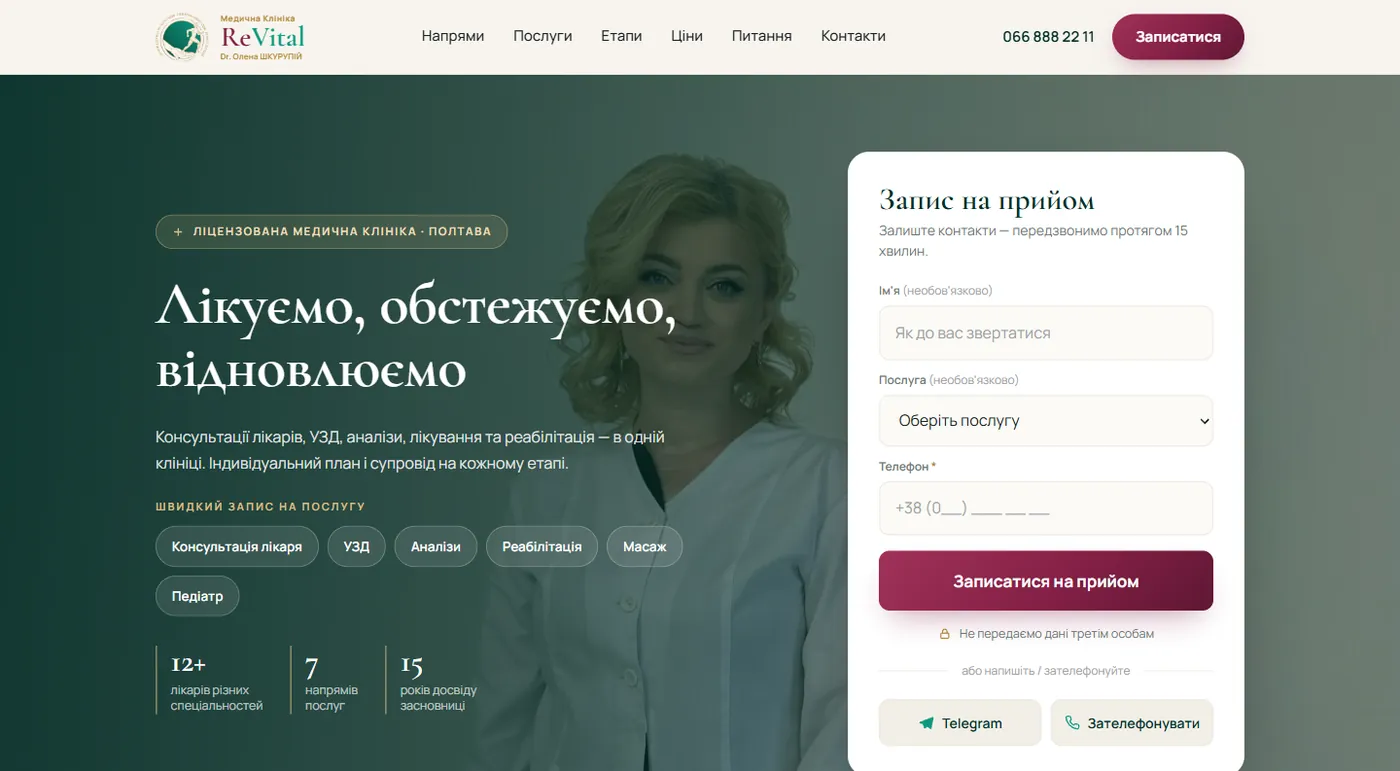
Task: Click the Не передаємо дані третім особам note
Action: 1056,634
